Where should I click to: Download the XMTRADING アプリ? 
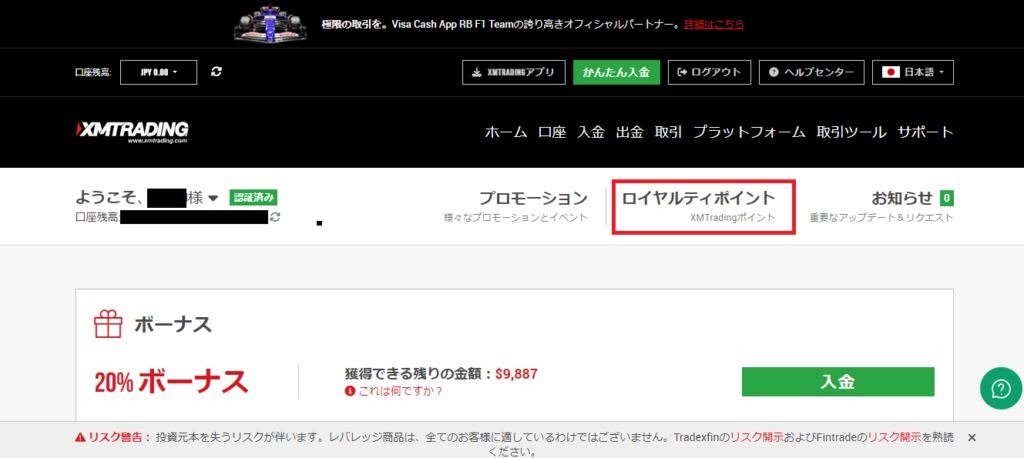point(513,72)
